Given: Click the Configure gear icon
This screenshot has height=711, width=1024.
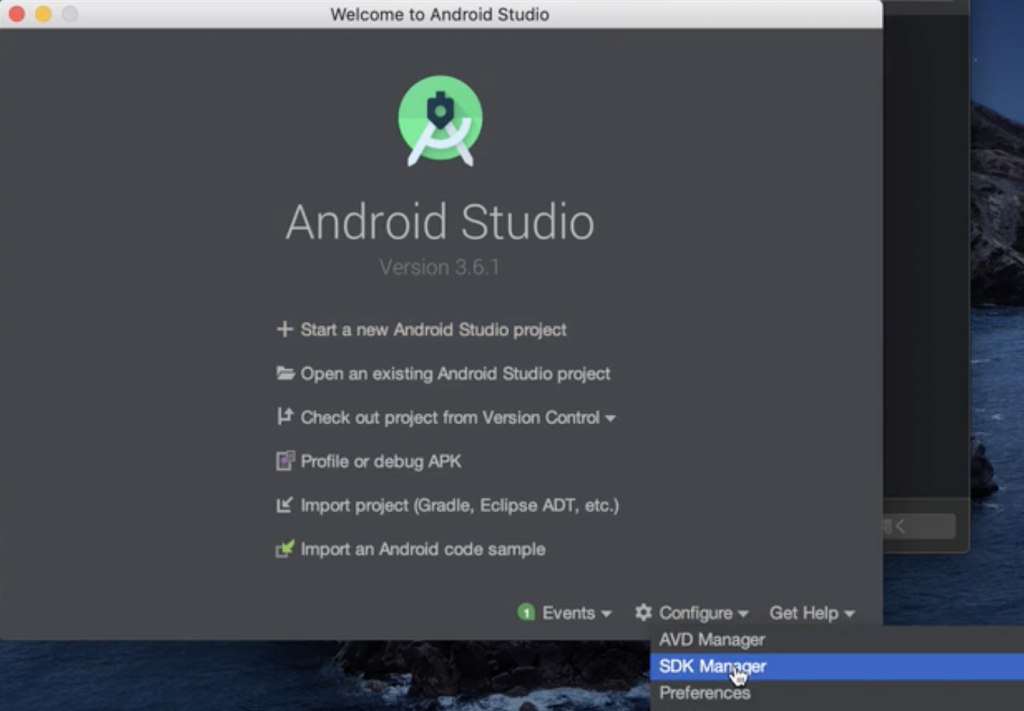Looking at the screenshot, I should (x=643, y=612).
